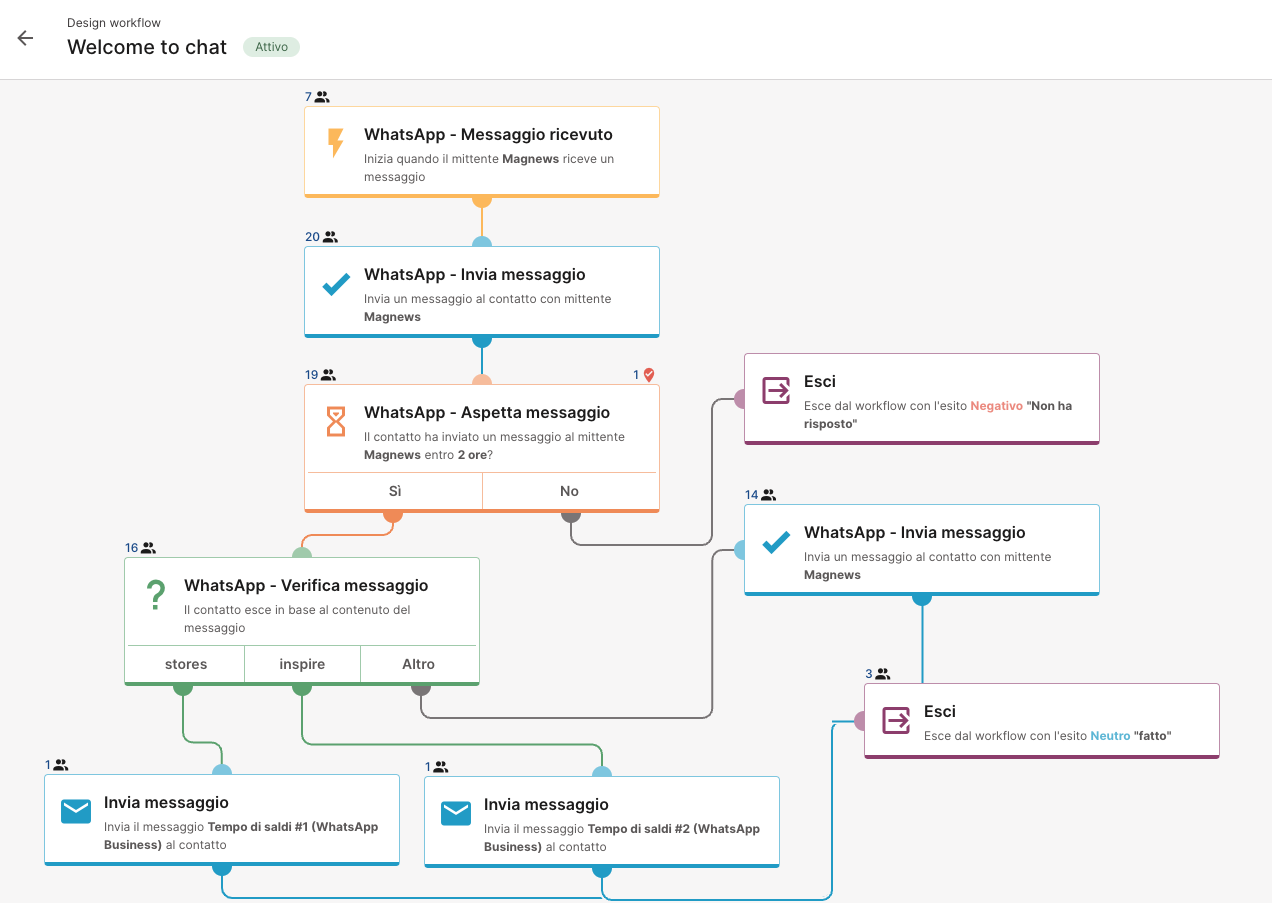Viewport: 1272px width, 903px height.
Task: Open the WhatsApp - Messaggio ricevuto node
Action: click(x=488, y=135)
